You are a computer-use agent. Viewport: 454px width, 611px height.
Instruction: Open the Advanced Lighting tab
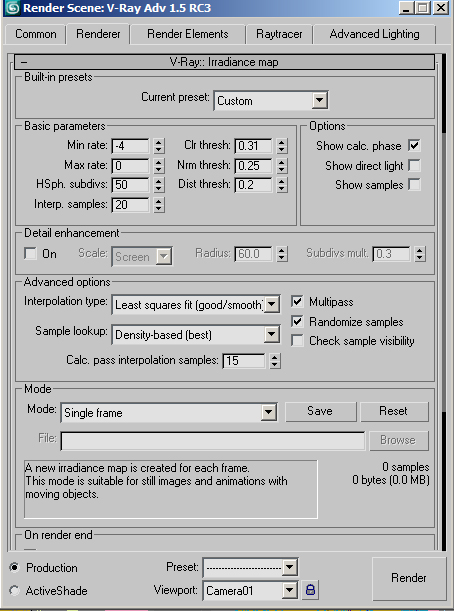click(375, 34)
